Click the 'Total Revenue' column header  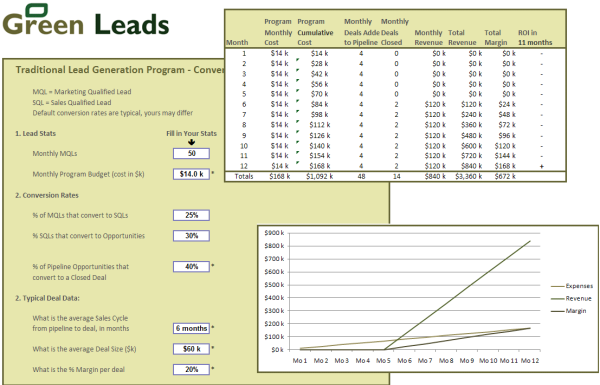[x=462, y=38]
